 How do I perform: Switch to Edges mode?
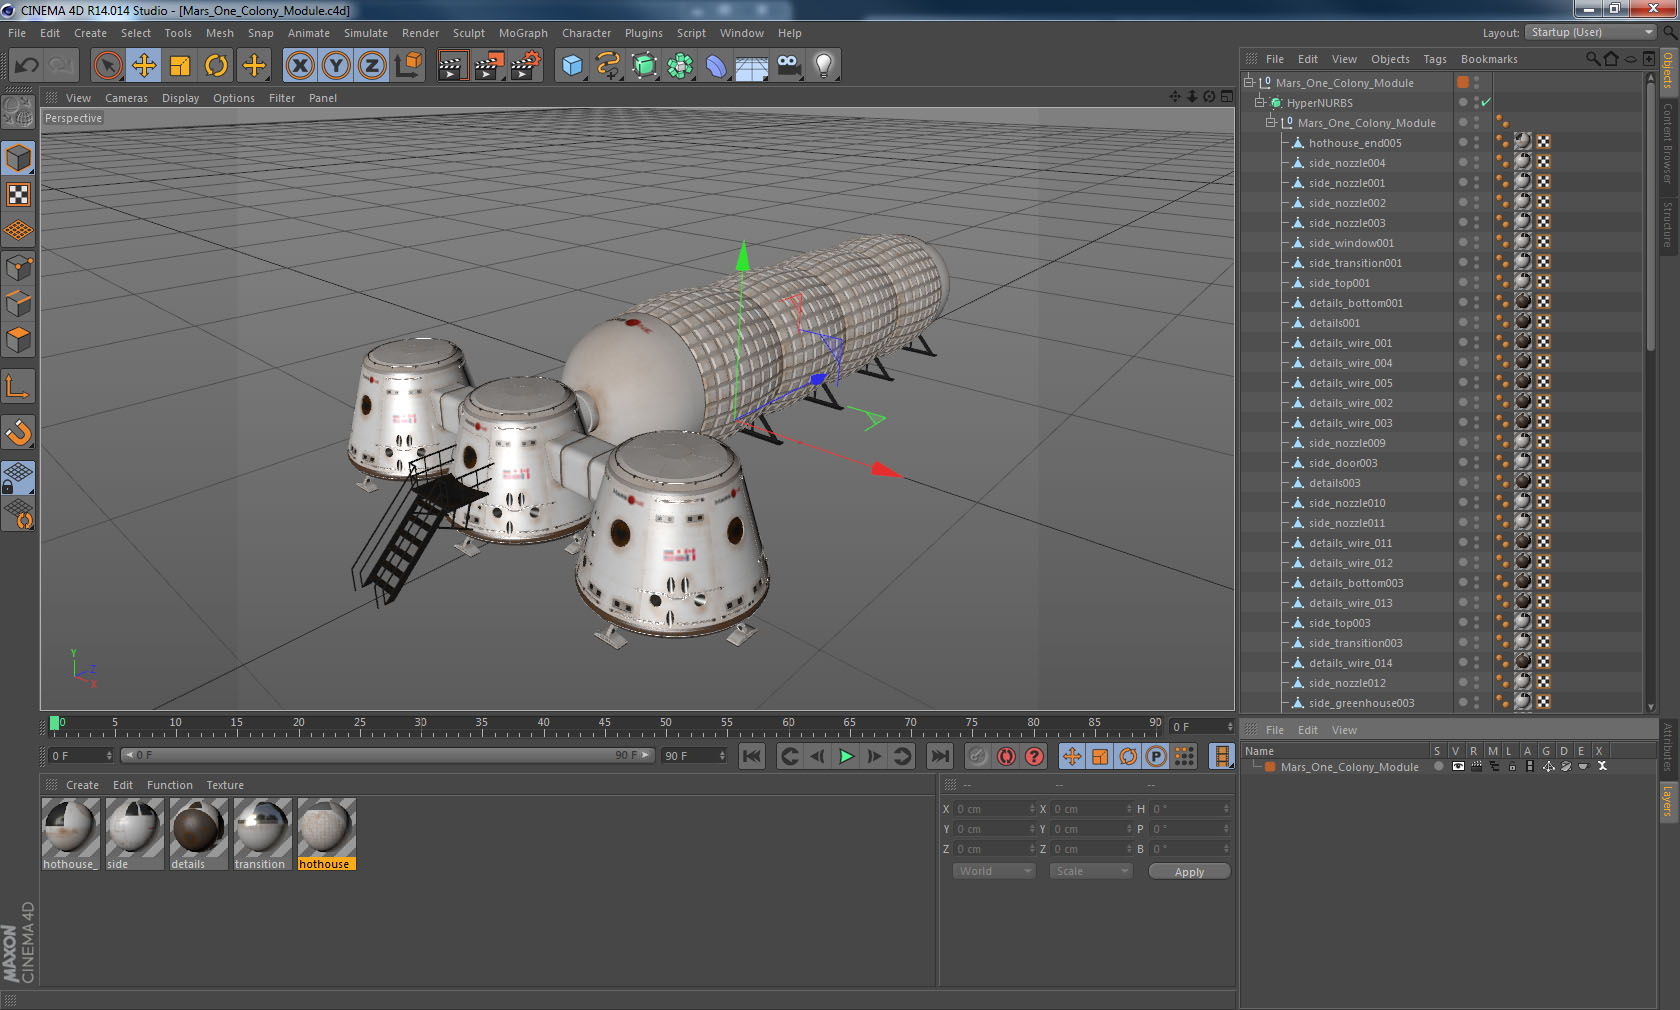point(18,303)
